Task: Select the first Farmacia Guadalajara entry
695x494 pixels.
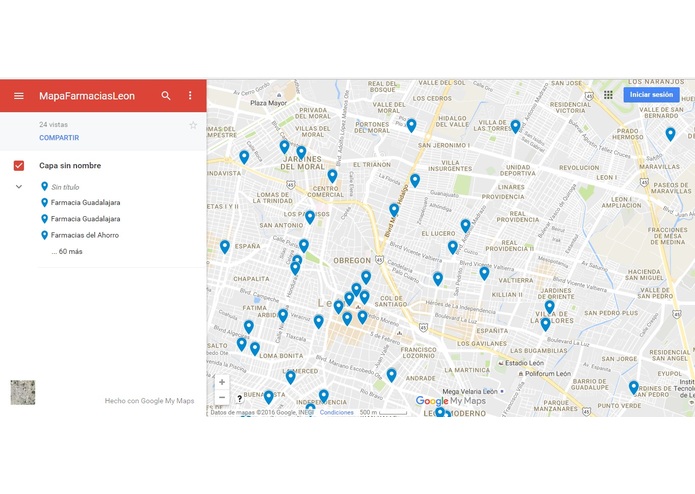Action: tap(85, 202)
